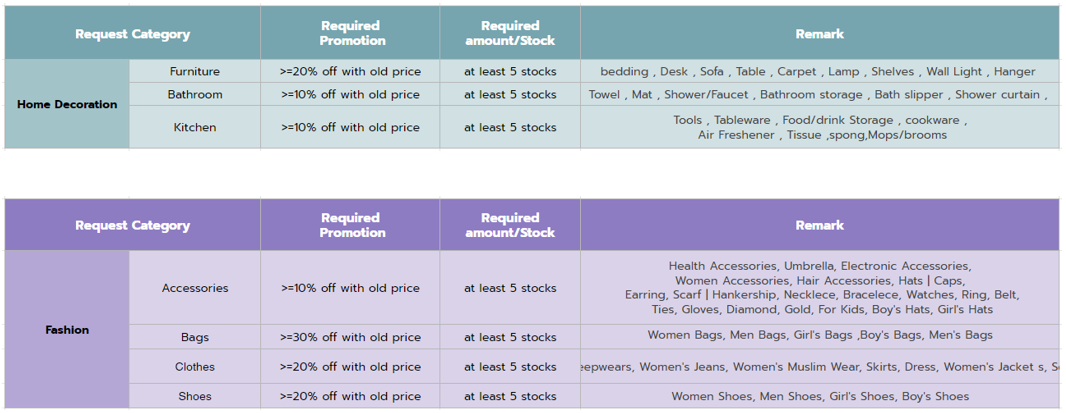This screenshot has height=413, width=1066.
Task: Select the Women Bags, Men Bags remark cell
Action: click(x=820, y=337)
